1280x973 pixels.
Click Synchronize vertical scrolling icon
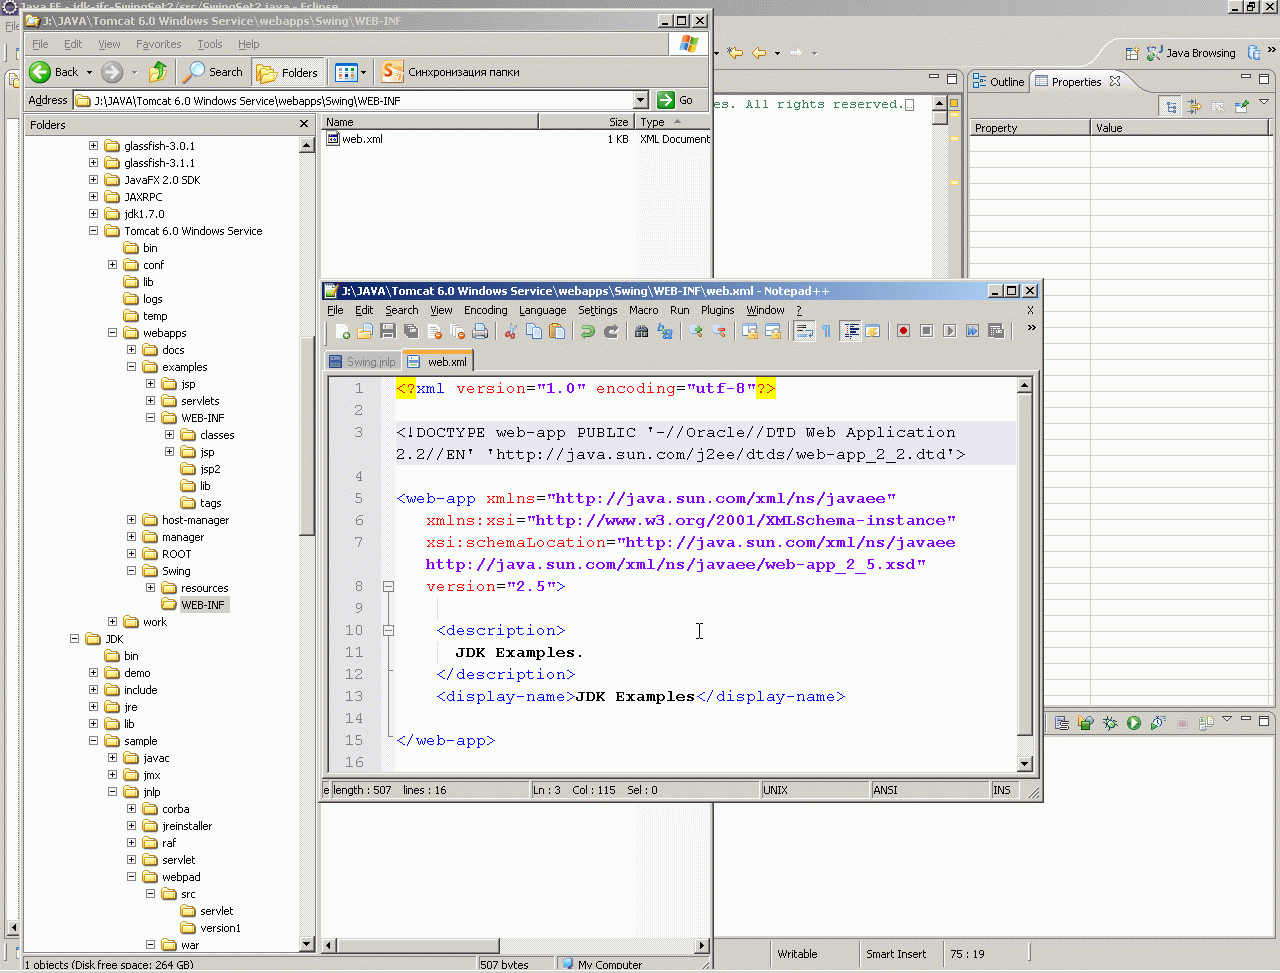tap(749, 331)
